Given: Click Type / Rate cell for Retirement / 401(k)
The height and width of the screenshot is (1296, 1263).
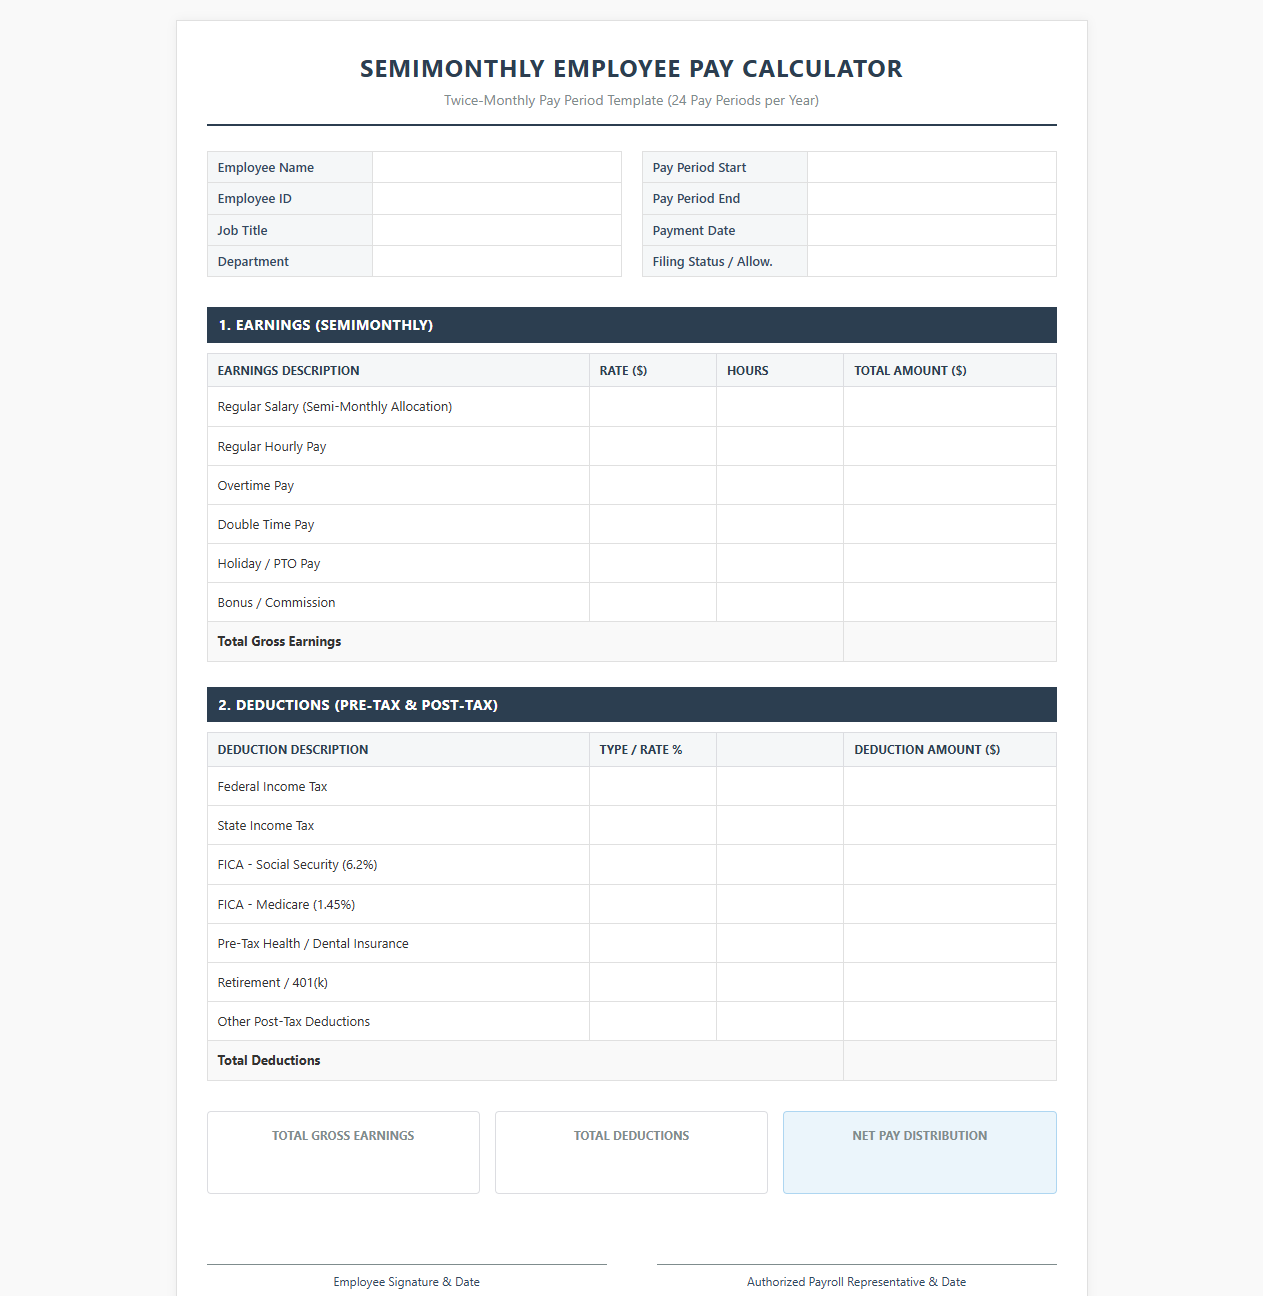Looking at the screenshot, I should pos(653,982).
